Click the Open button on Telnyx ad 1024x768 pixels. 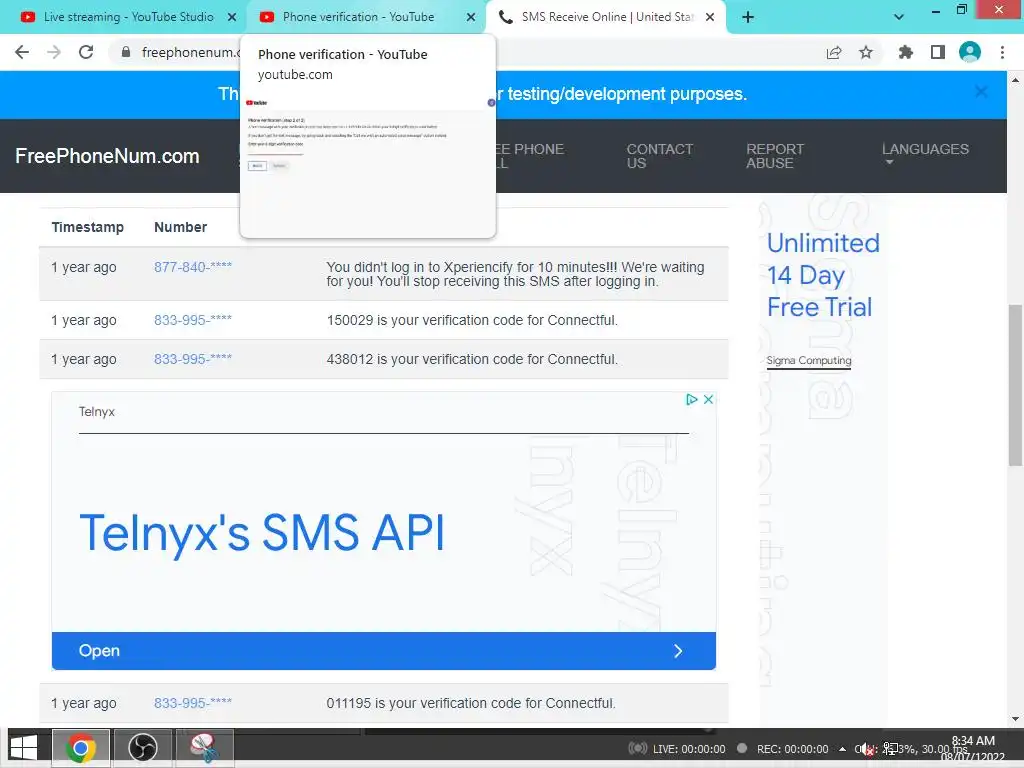coord(384,650)
